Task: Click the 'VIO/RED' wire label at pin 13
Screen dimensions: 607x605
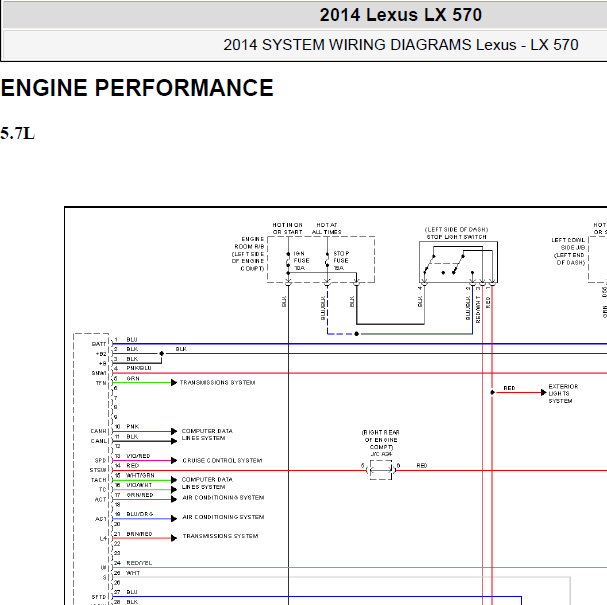Action: 138,456
